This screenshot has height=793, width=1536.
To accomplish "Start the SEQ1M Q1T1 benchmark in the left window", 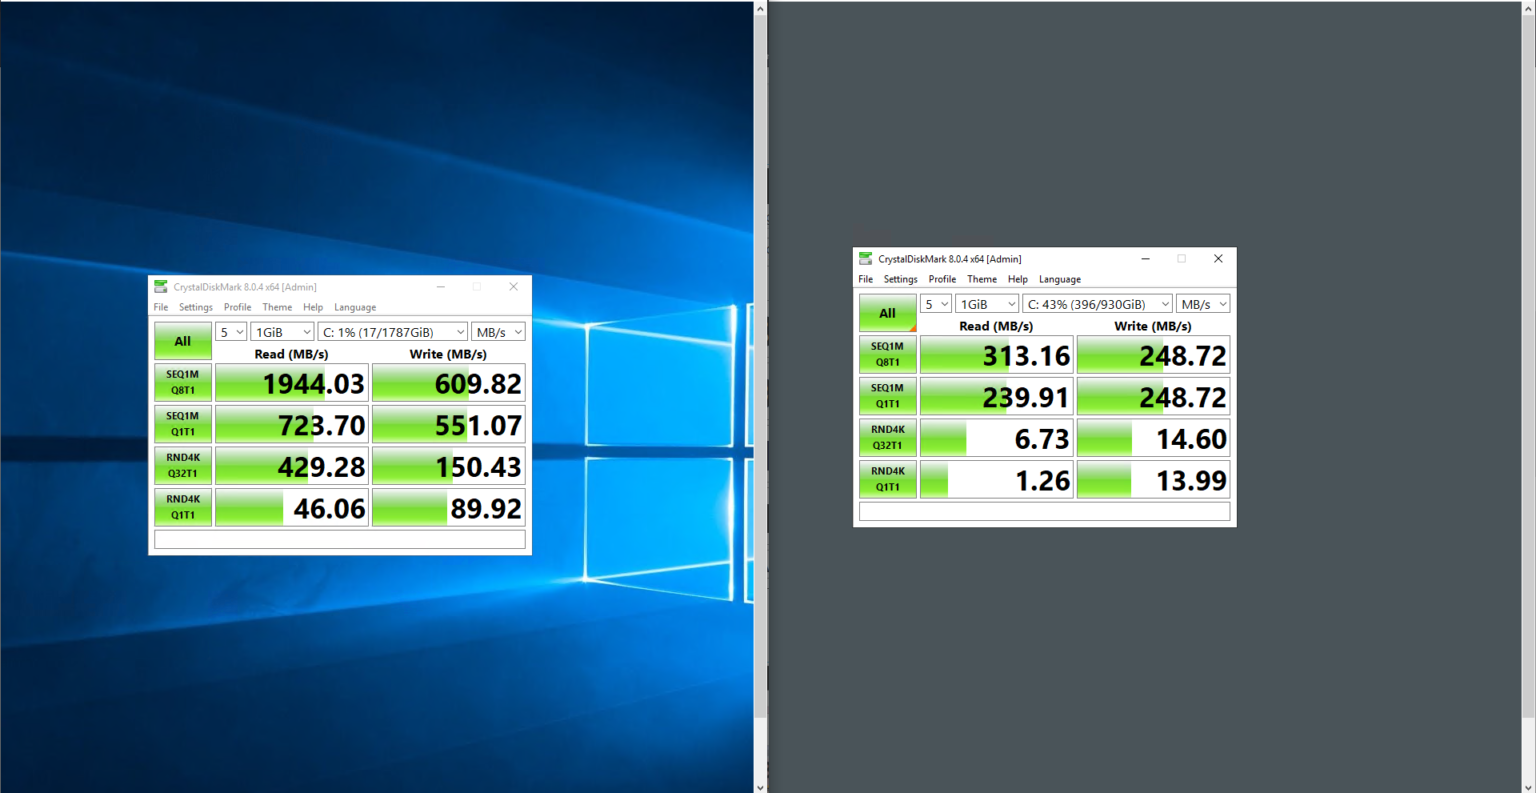I will click(x=183, y=423).
